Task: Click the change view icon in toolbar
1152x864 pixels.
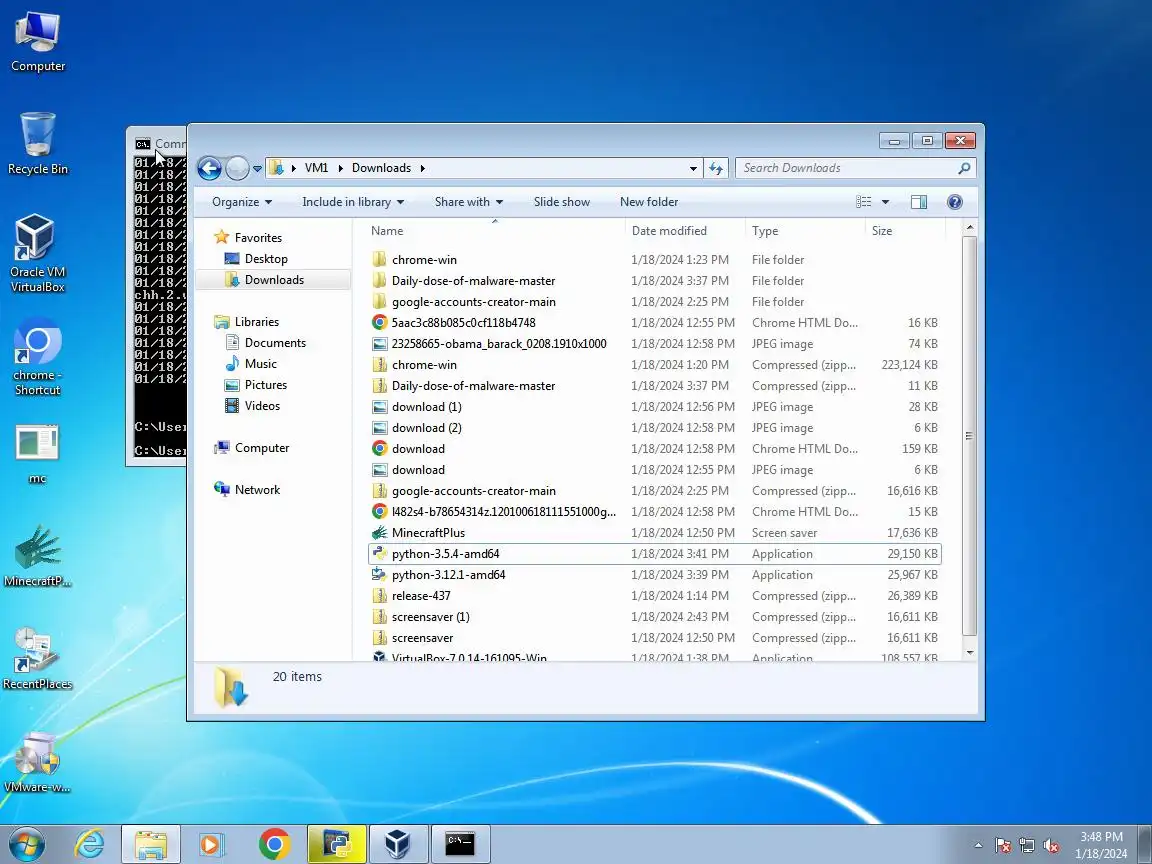Action: (x=864, y=202)
